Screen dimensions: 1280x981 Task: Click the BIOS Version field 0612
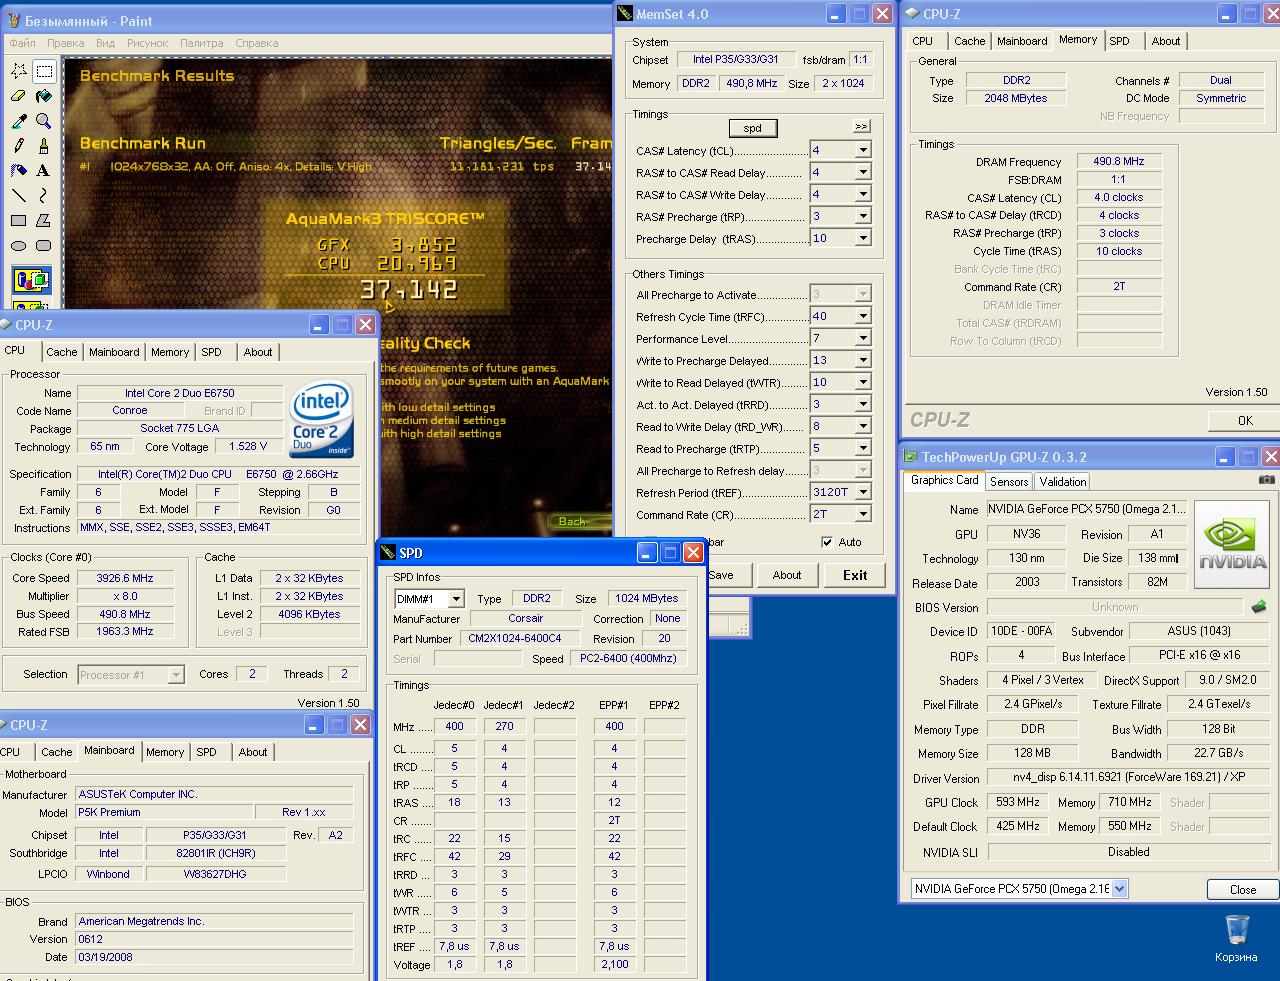(215, 939)
